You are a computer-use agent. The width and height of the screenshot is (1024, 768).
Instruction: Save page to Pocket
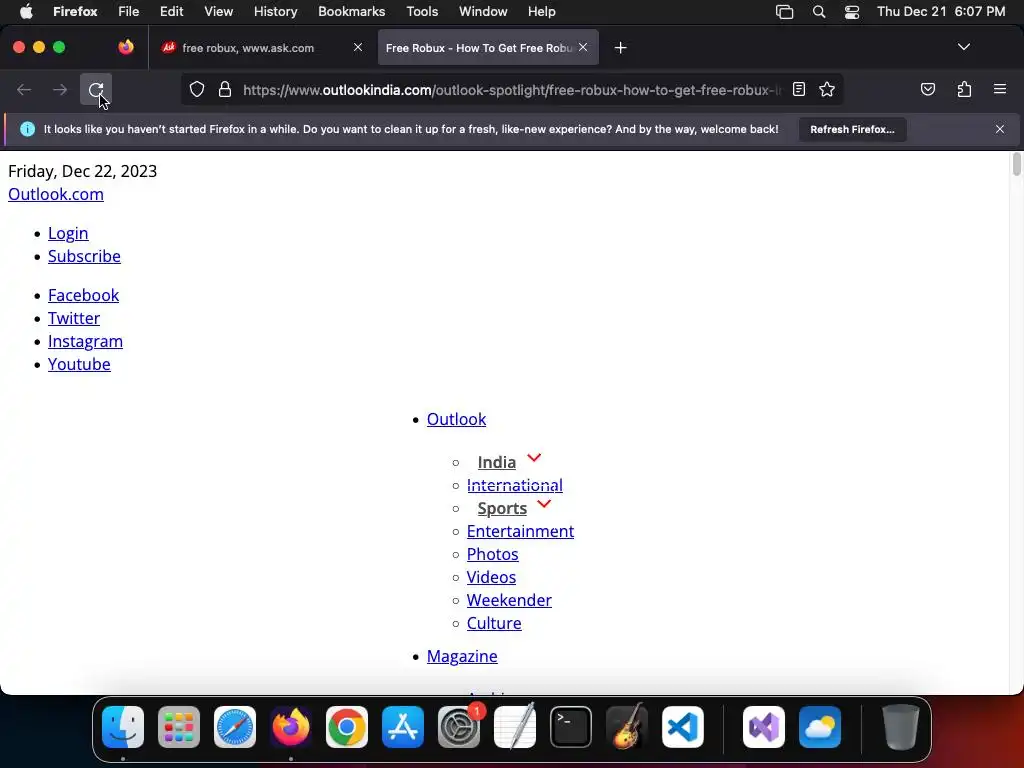(927, 89)
